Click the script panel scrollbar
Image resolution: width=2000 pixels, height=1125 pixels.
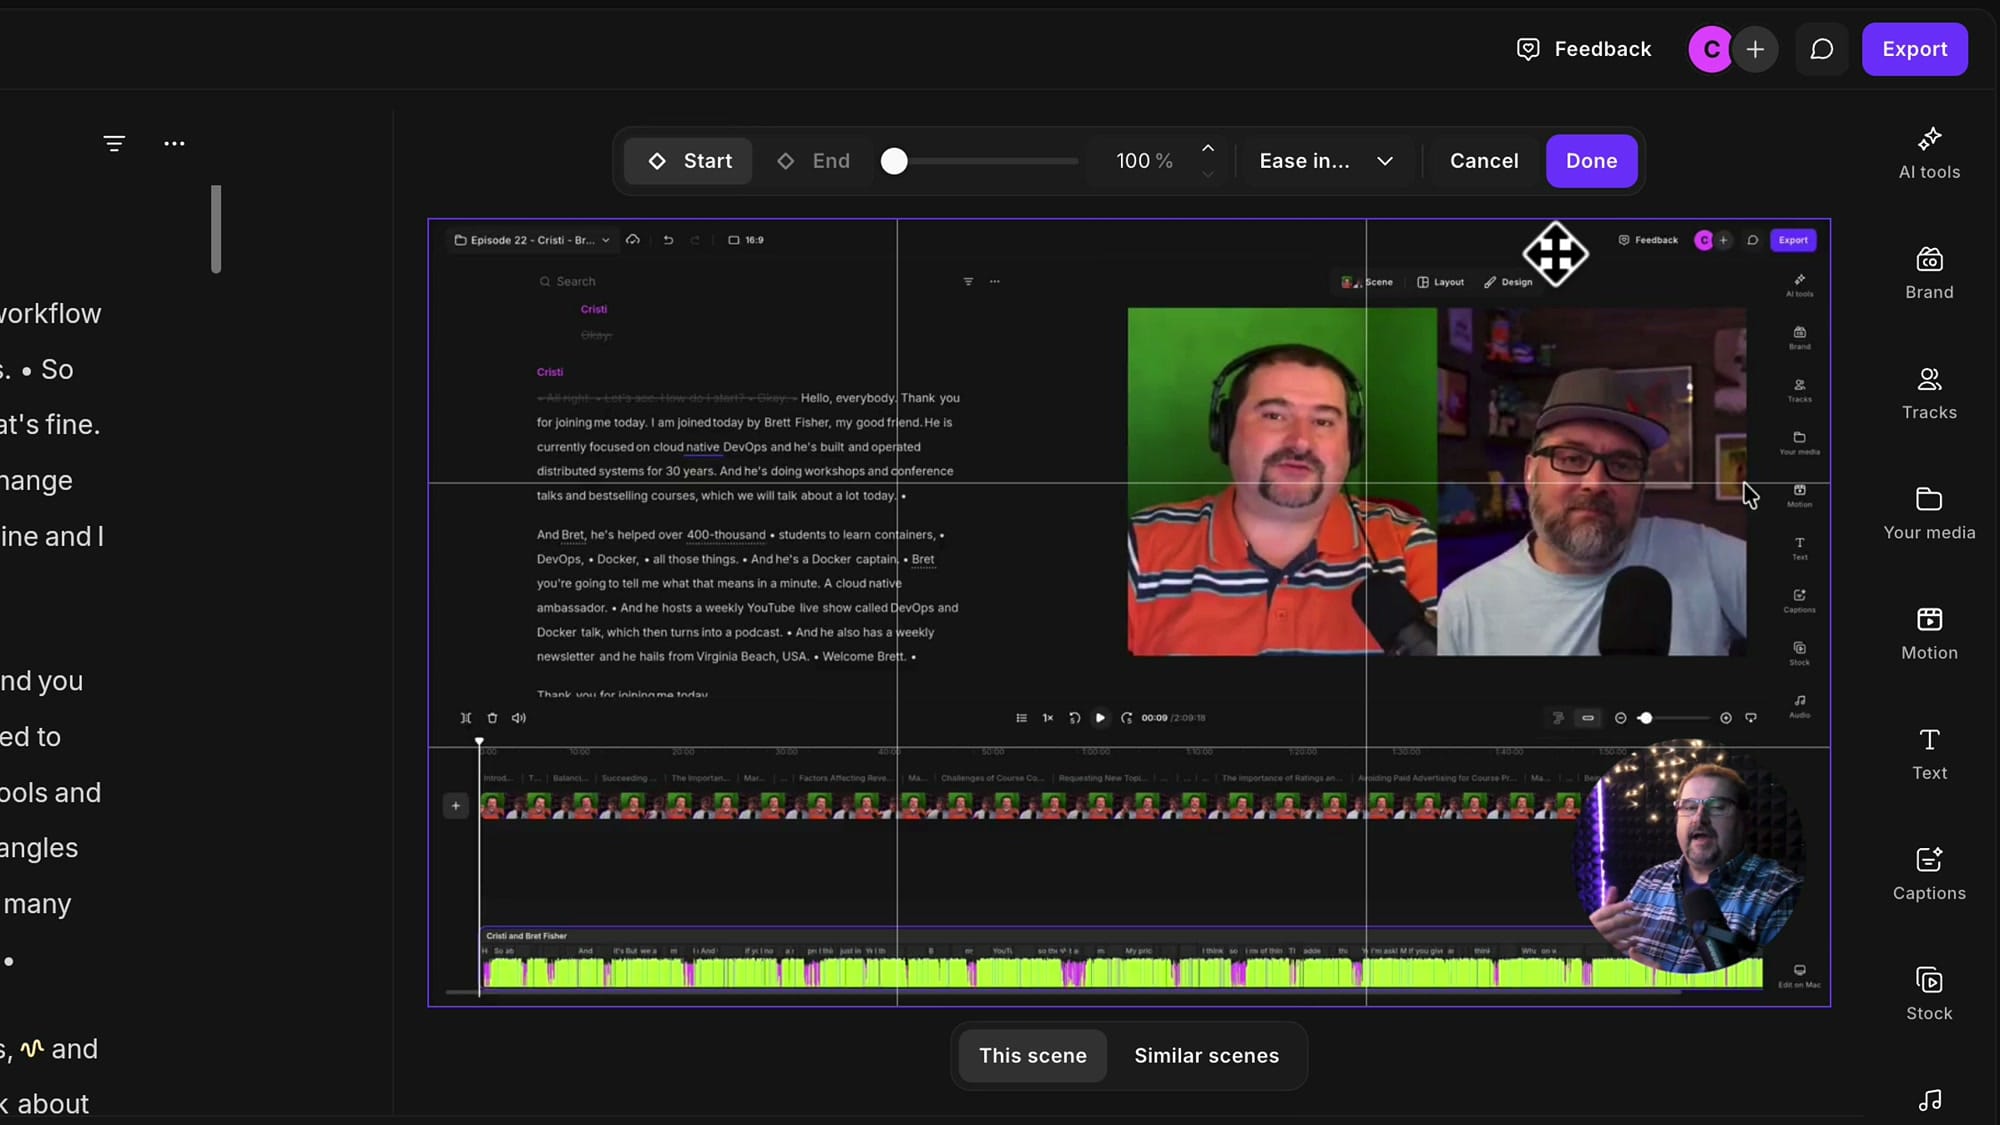(216, 229)
